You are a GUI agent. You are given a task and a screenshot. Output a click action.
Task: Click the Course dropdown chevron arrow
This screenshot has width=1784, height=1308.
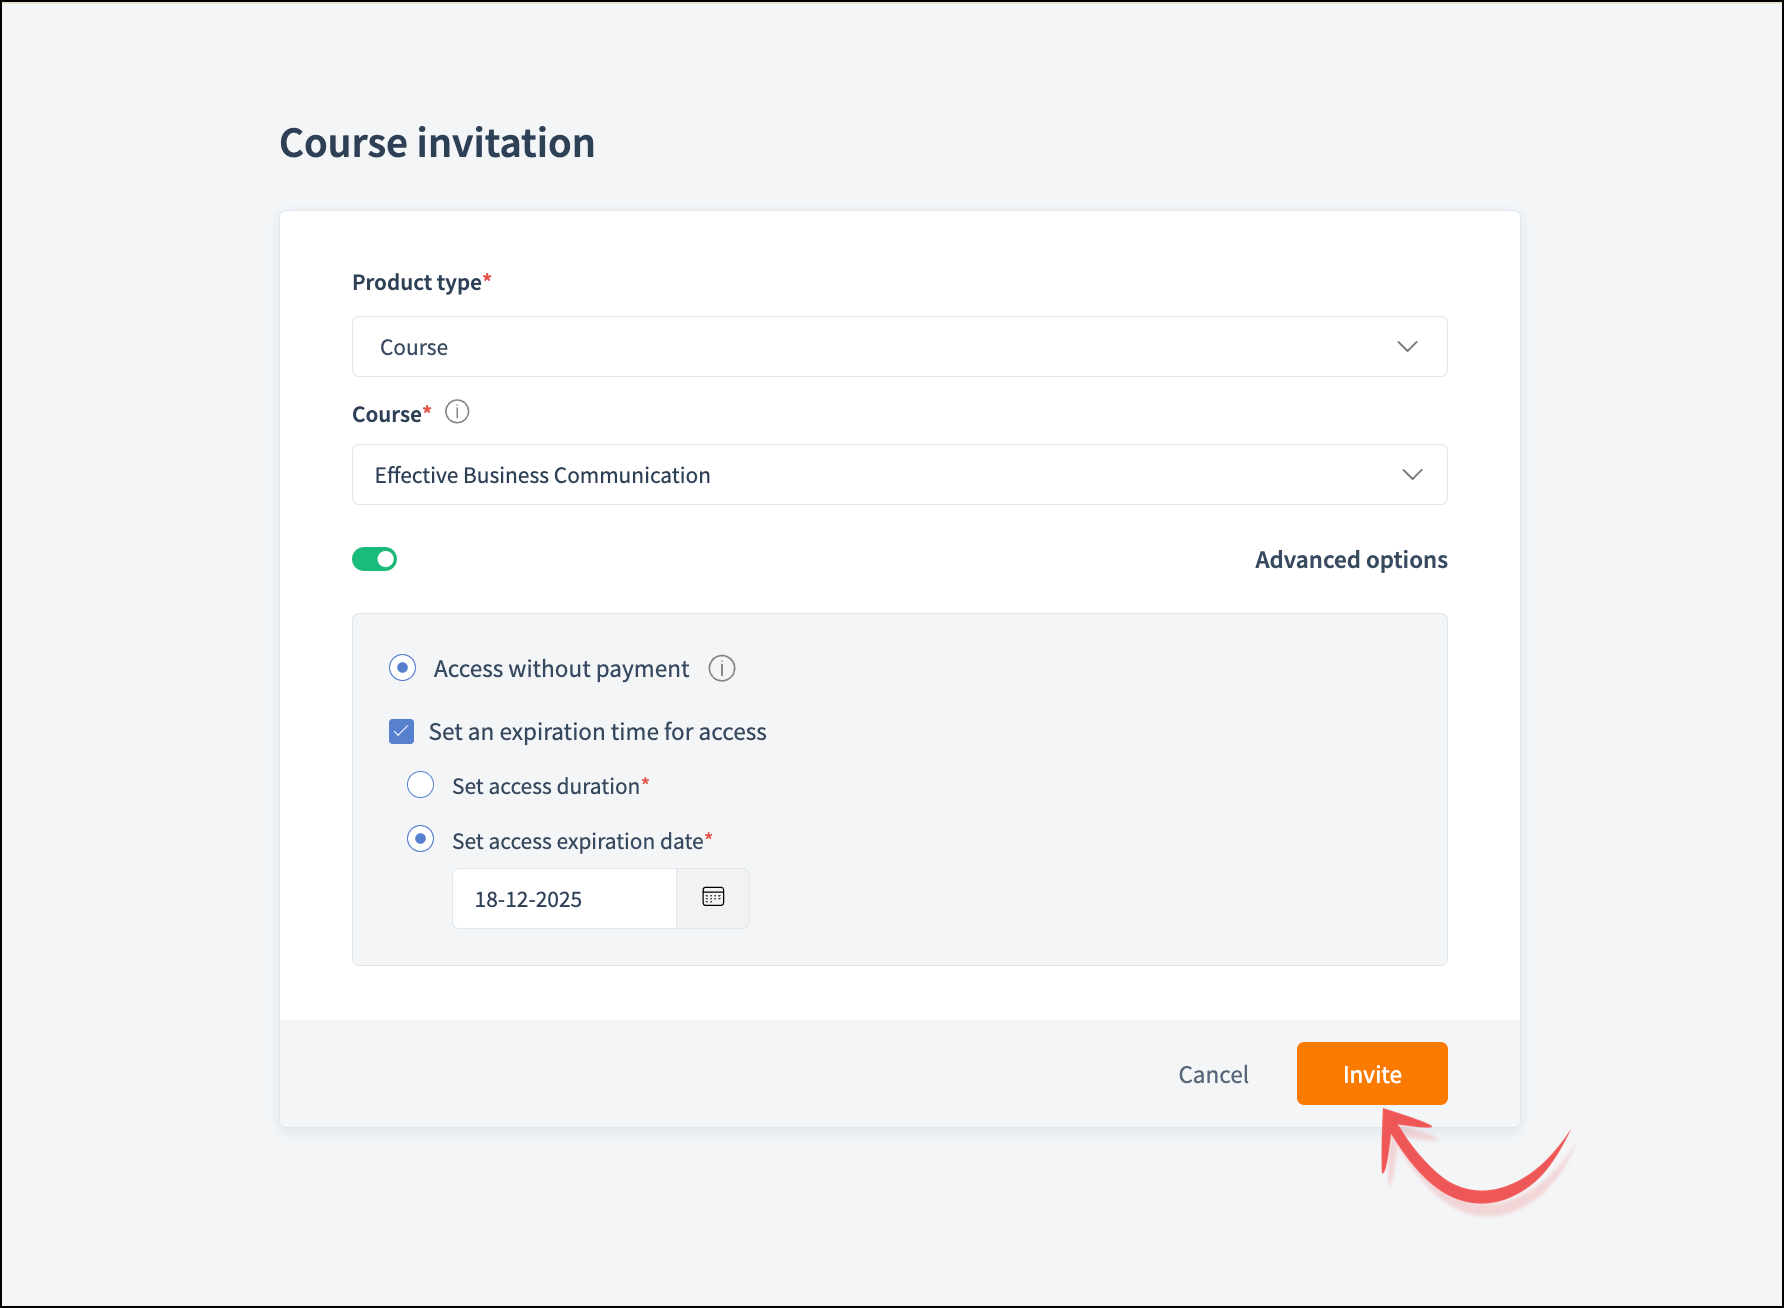click(1411, 474)
